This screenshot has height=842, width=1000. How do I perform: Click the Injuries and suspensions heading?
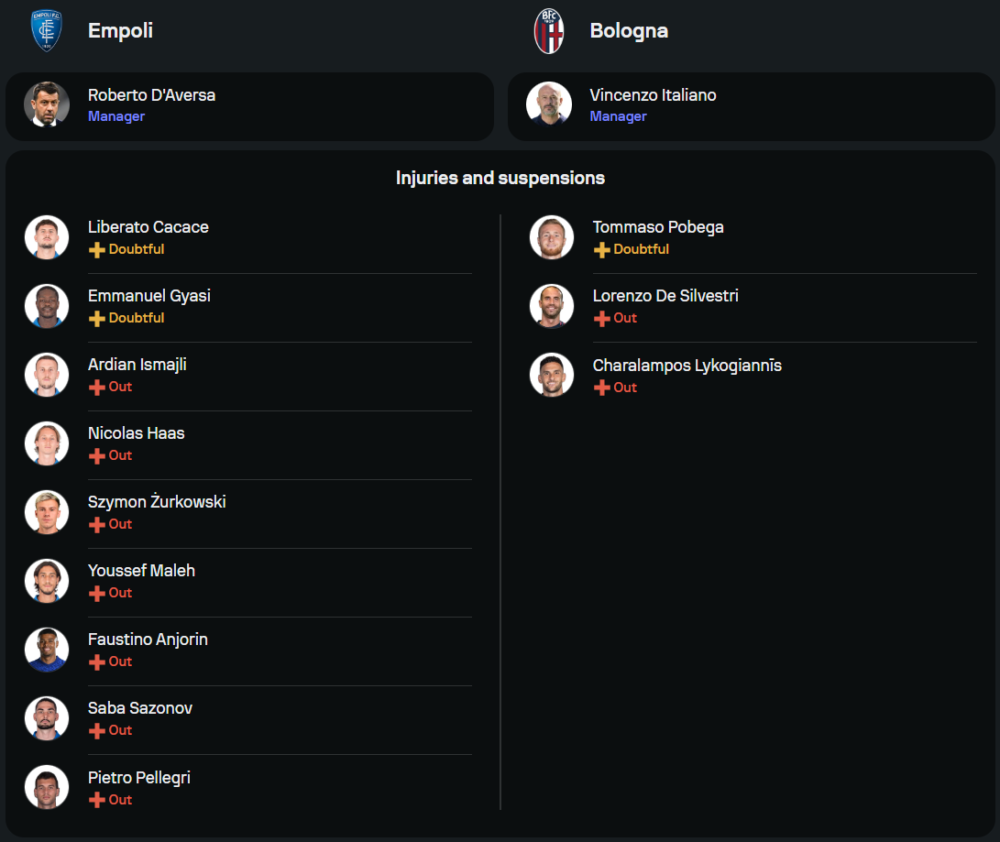500,178
